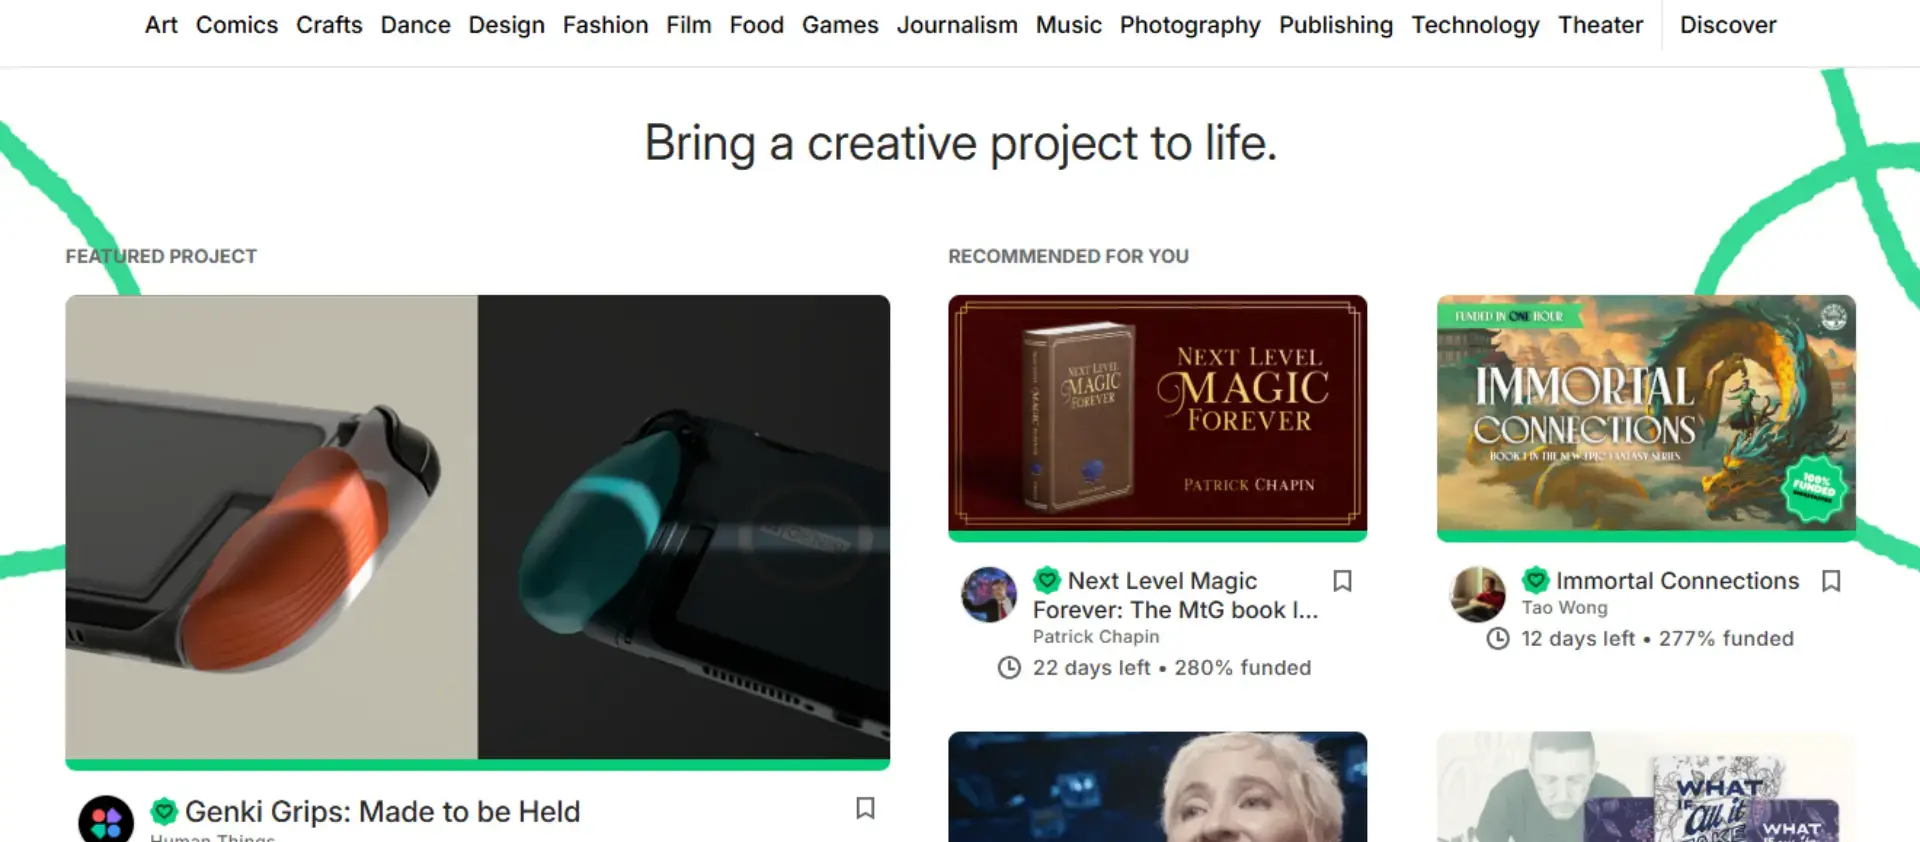Image resolution: width=1920 pixels, height=842 pixels.
Task: Go to the Discover page
Action: (x=1728, y=25)
